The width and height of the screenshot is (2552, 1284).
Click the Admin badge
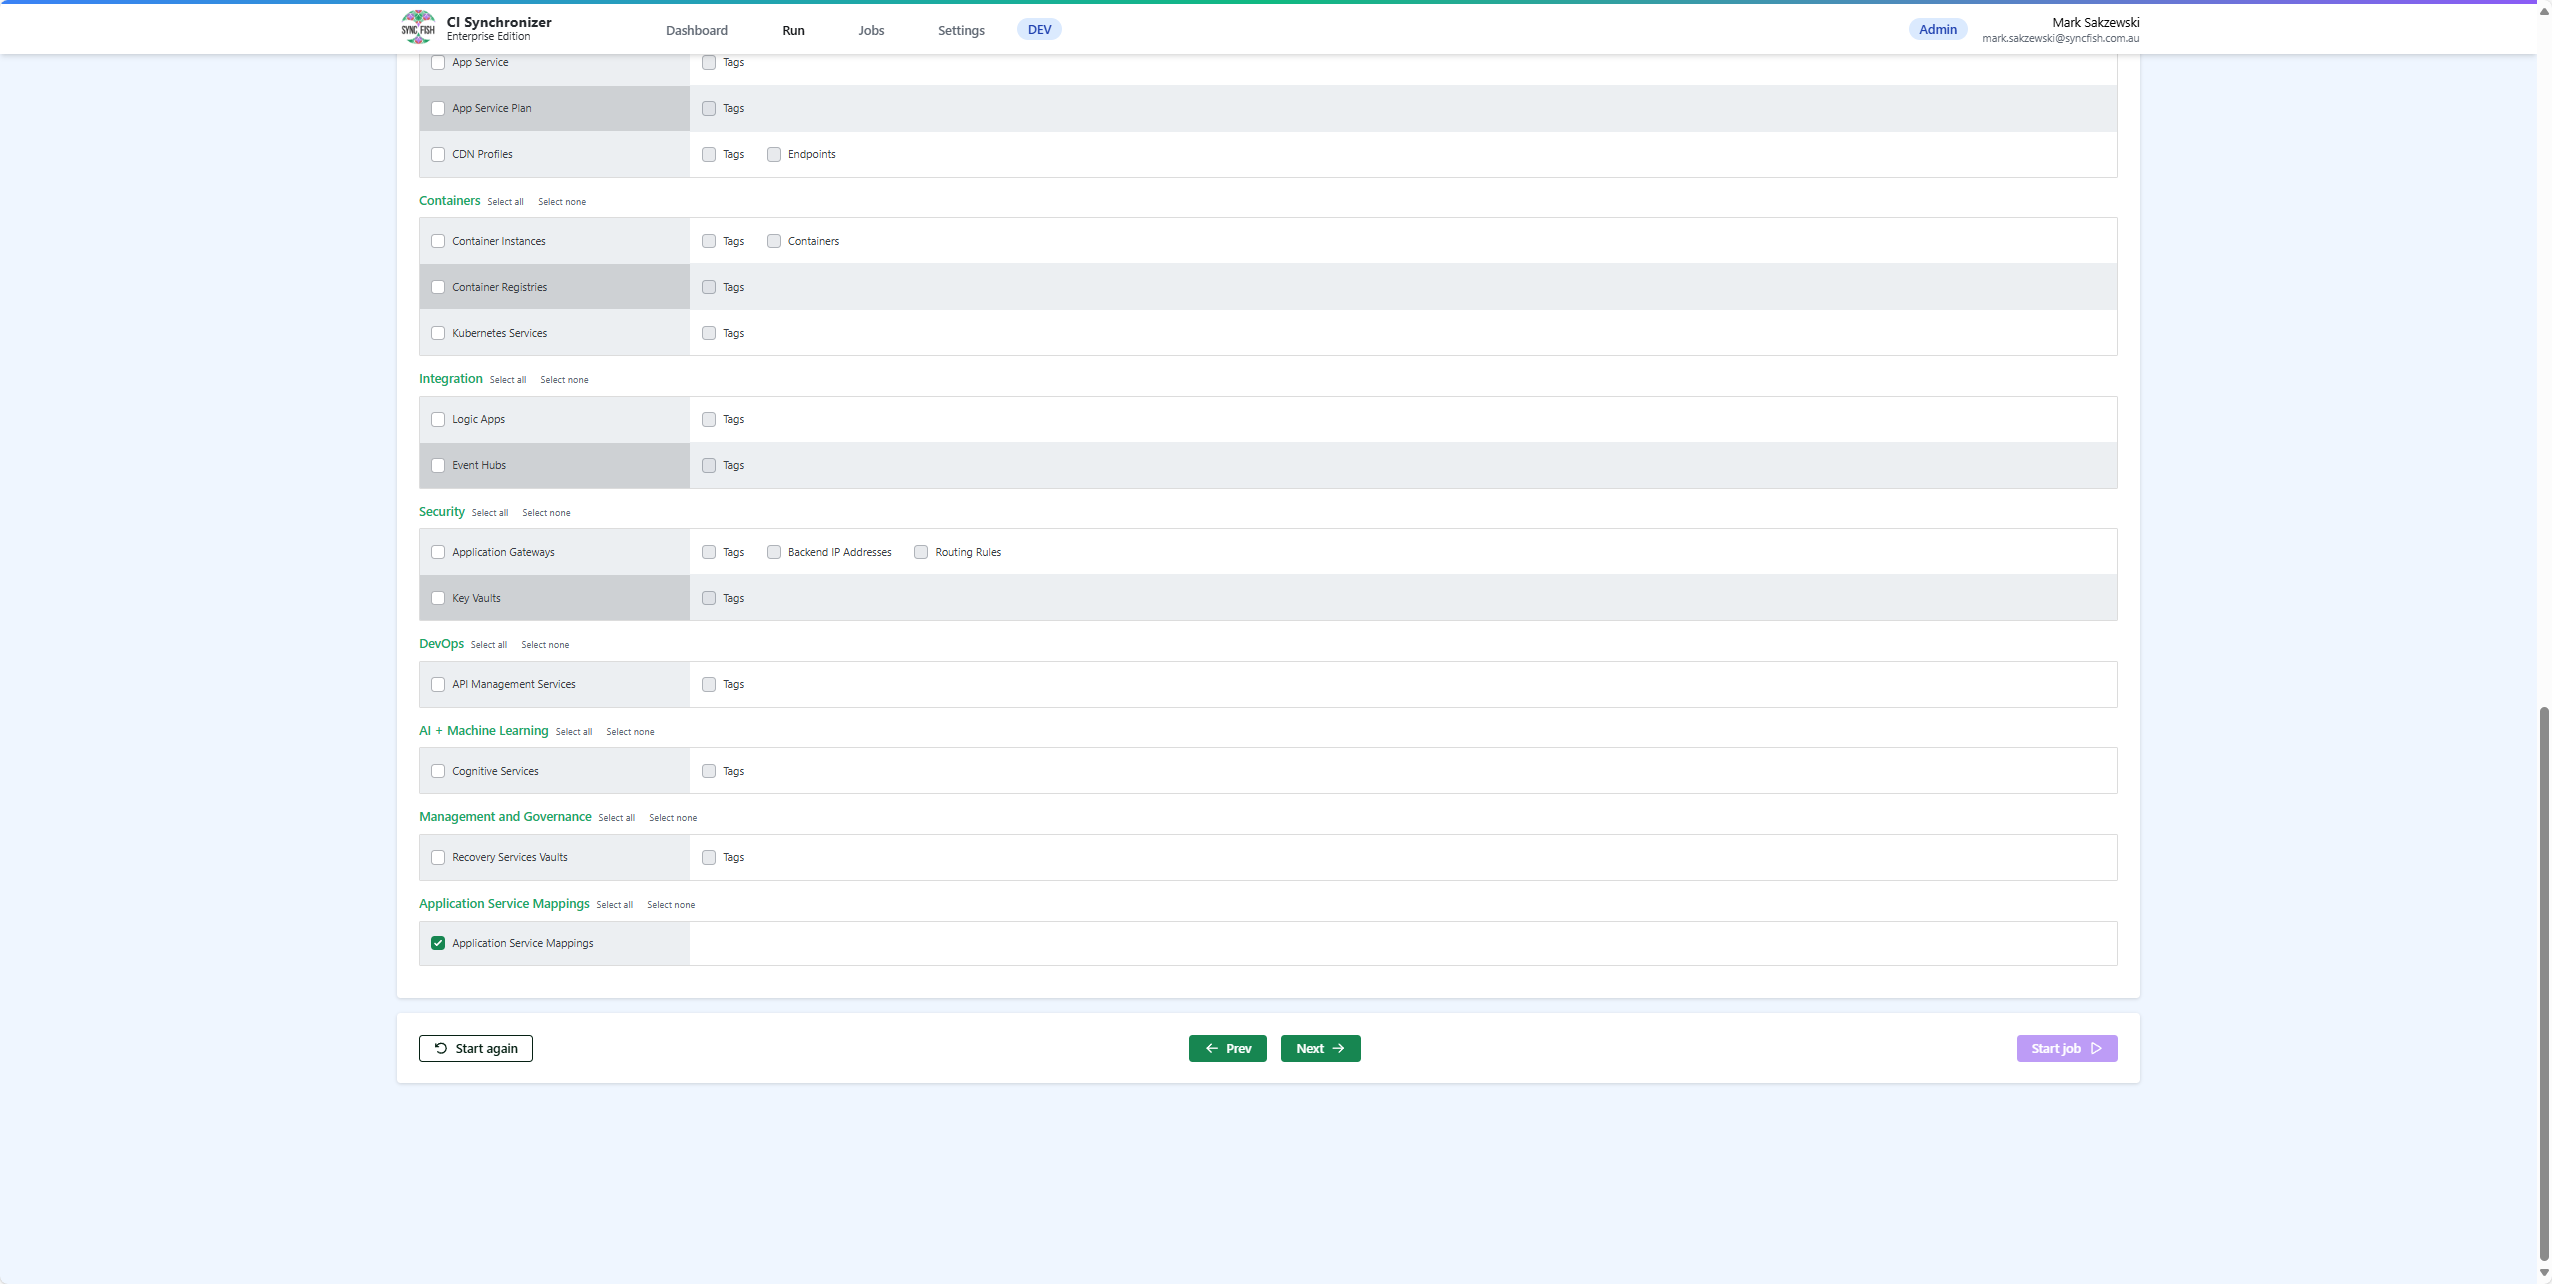[x=1937, y=29]
